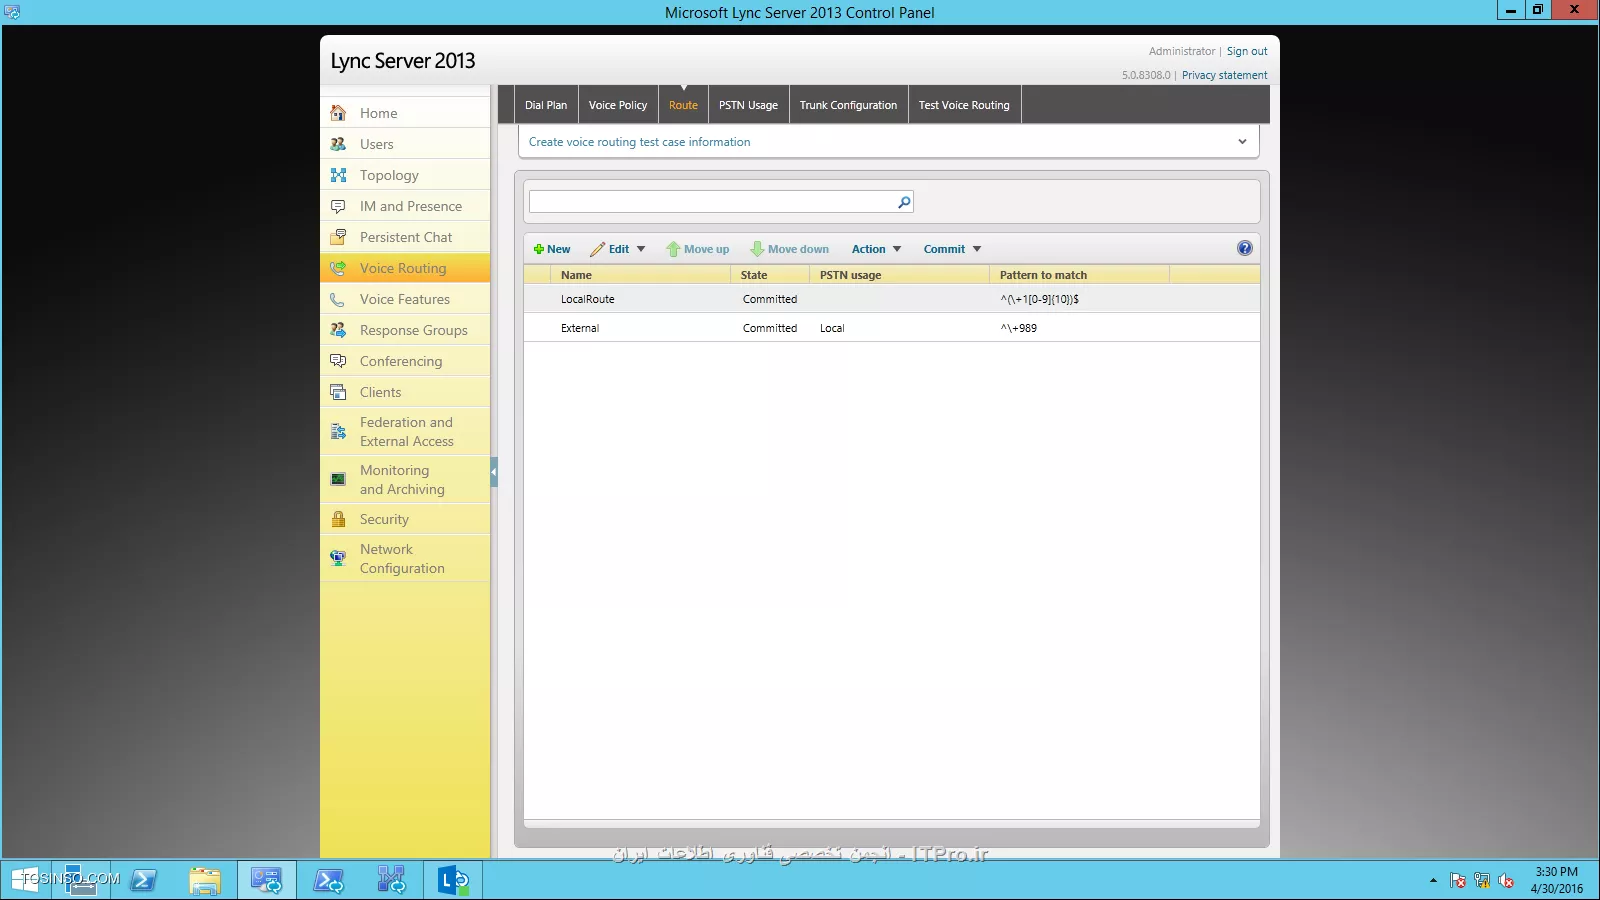Open the Test Voice Routing tab

964,105
